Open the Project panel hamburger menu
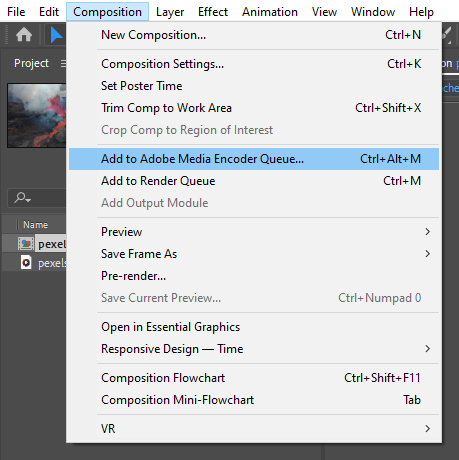The height and width of the screenshot is (460, 459). pyautogui.click(x=63, y=63)
